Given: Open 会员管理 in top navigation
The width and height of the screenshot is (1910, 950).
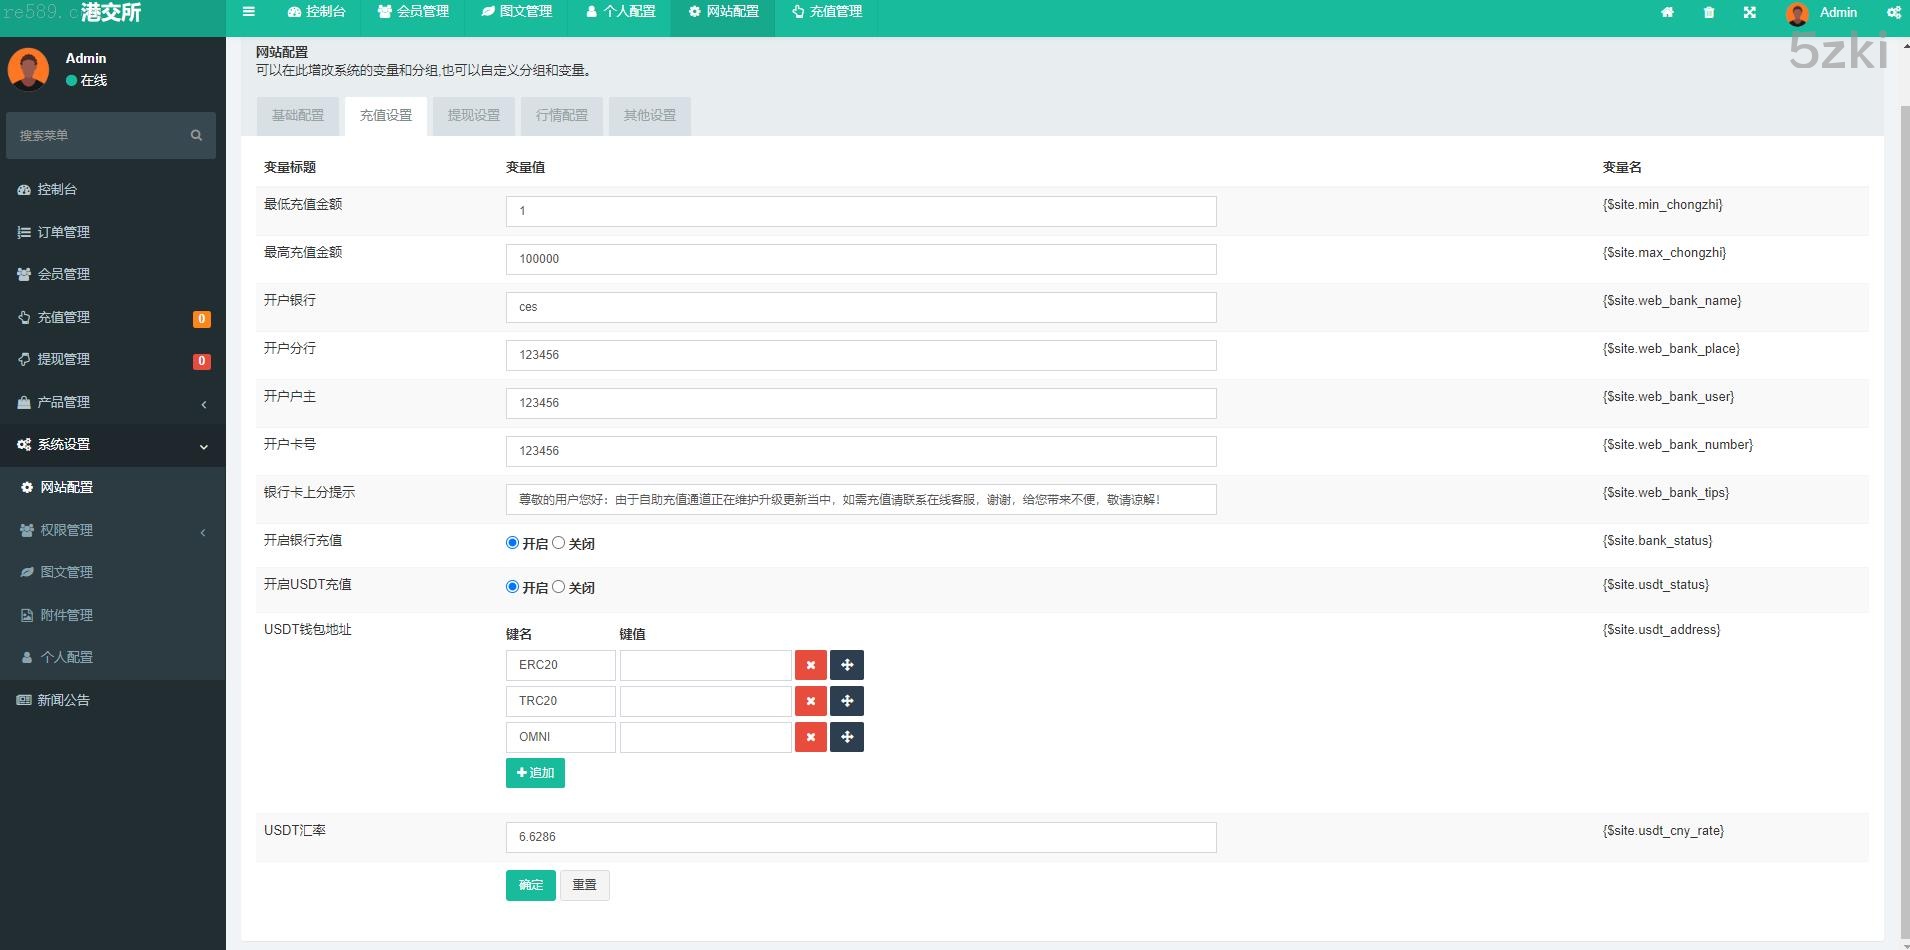Looking at the screenshot, I should click(413, 12).
